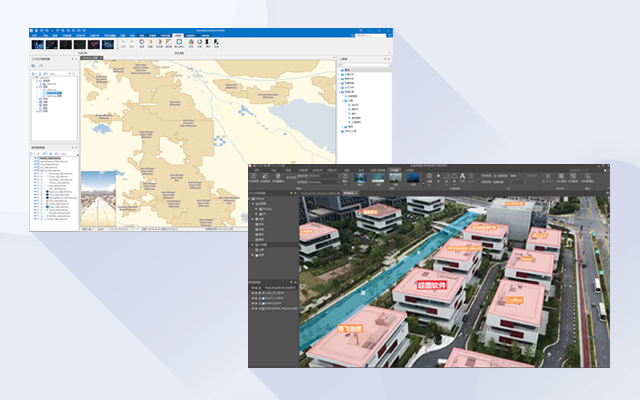Collapse the root node of light workspace tree
640x400 pixels.
(x=34, y=78)
